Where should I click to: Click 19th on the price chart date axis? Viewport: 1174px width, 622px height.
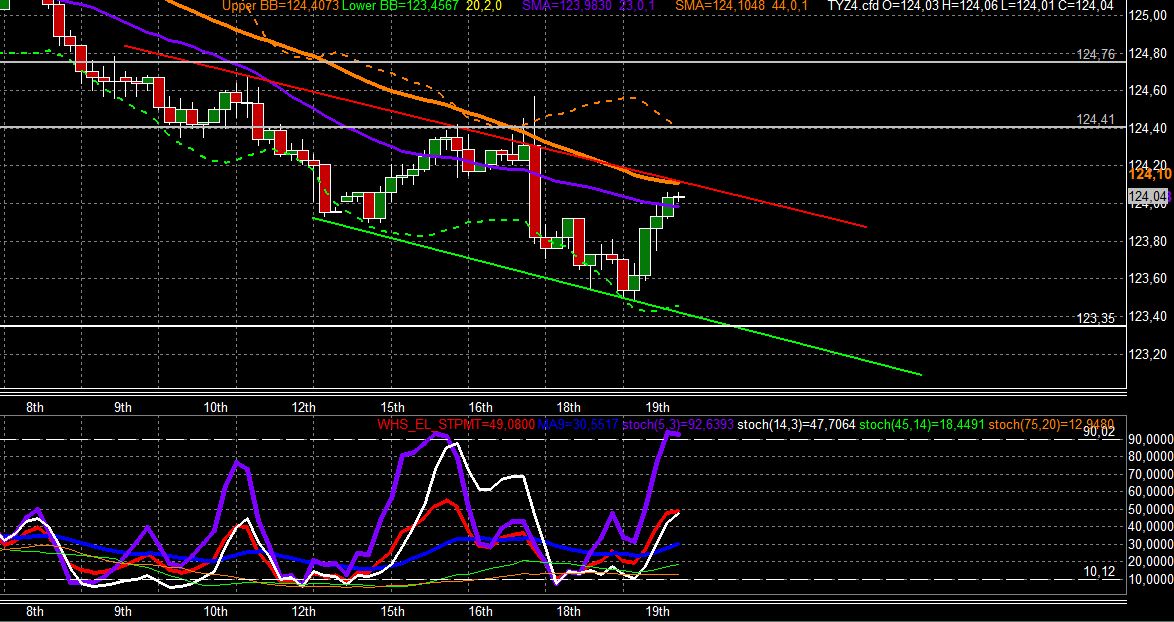657,407
